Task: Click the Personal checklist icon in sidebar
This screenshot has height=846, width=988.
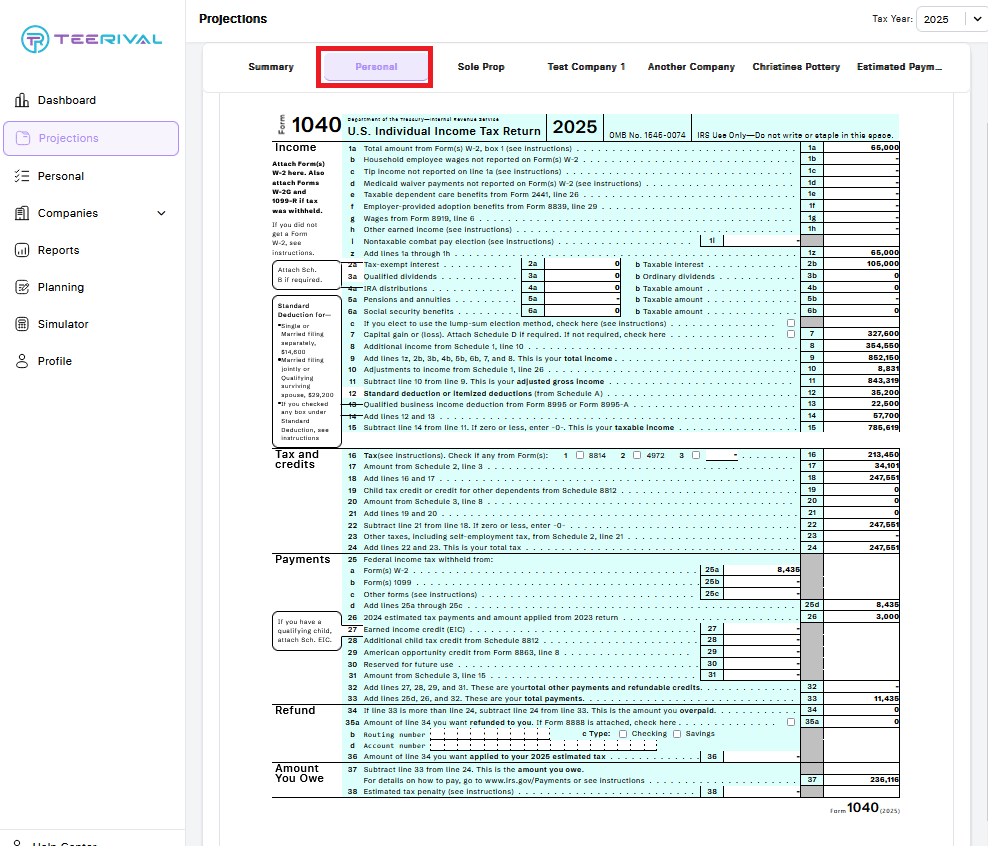Action: [22, 176]
